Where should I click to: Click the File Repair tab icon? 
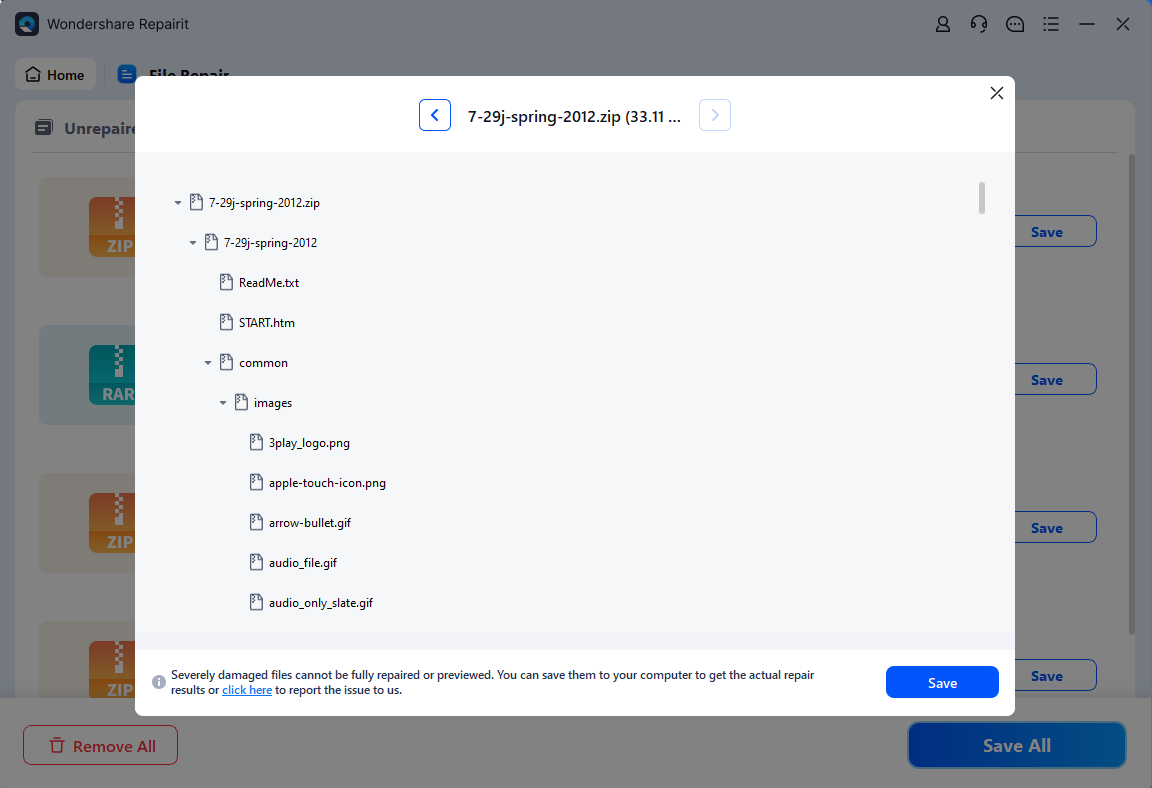pos(126,74)
